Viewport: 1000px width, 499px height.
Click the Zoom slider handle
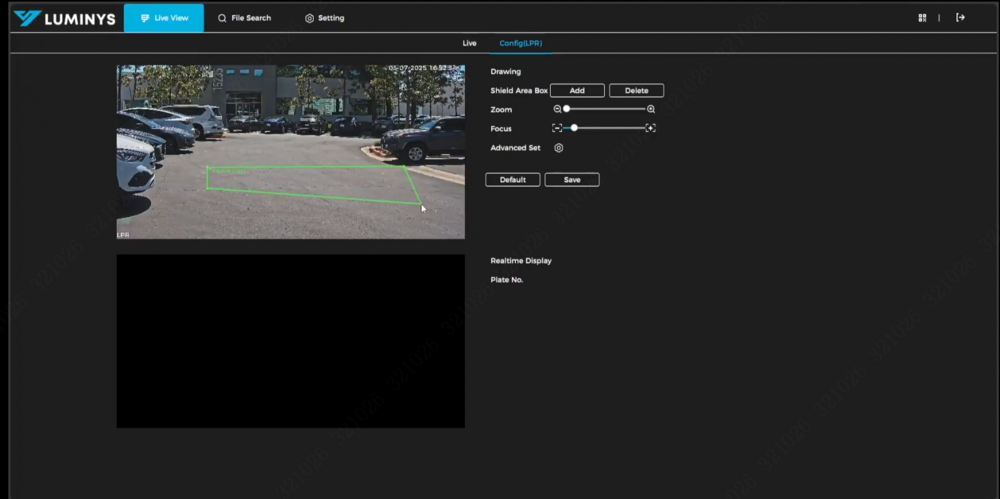(x=566, y=109)
